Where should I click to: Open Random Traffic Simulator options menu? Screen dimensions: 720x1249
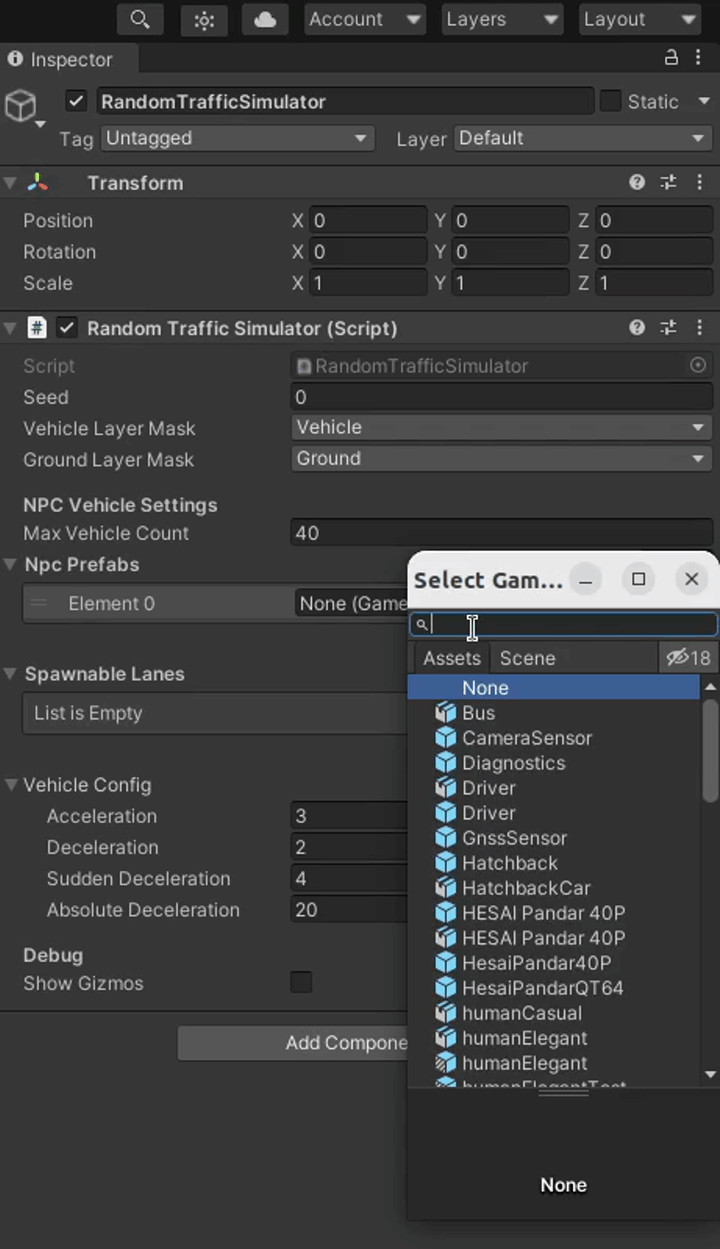[699, 327]
